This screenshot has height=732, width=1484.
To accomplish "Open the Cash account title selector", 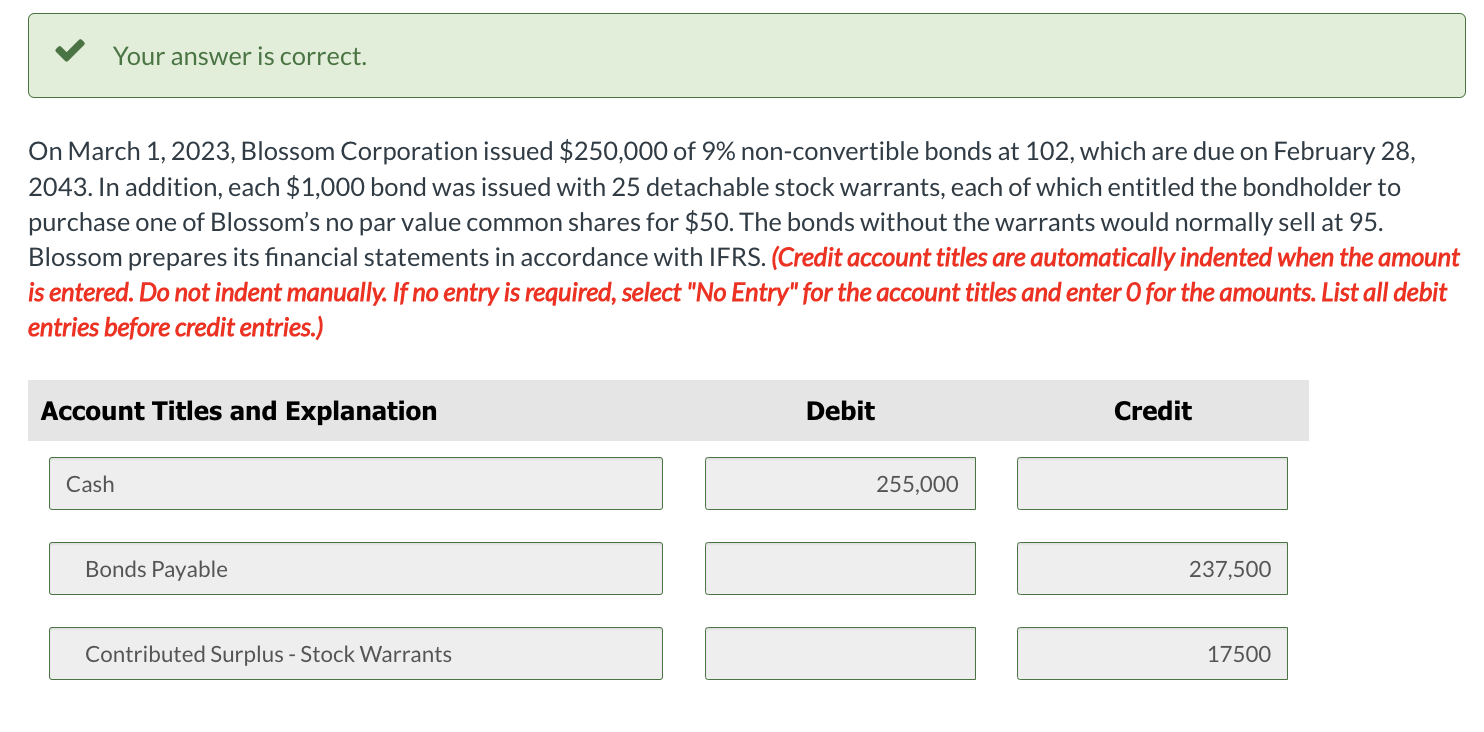I will pyautogui.click(x=355, y=483).
